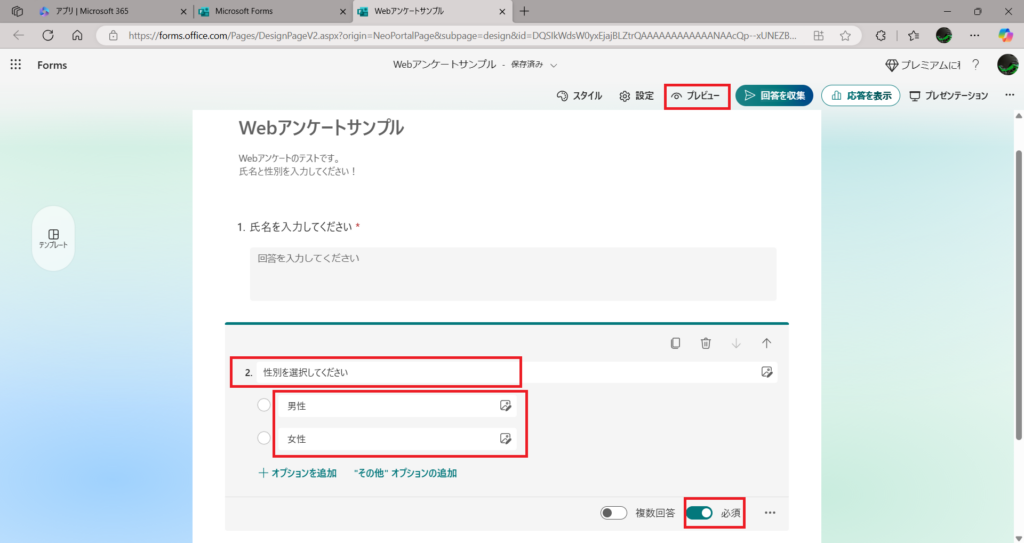Open the top-right more options ellipsis

1008,96
